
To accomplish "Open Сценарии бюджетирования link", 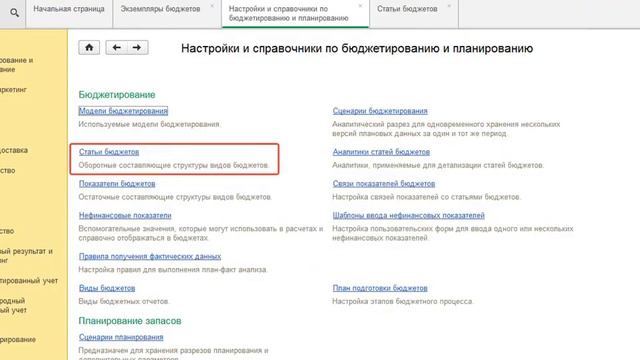I will pyautogui.click(x=380, y=111).
